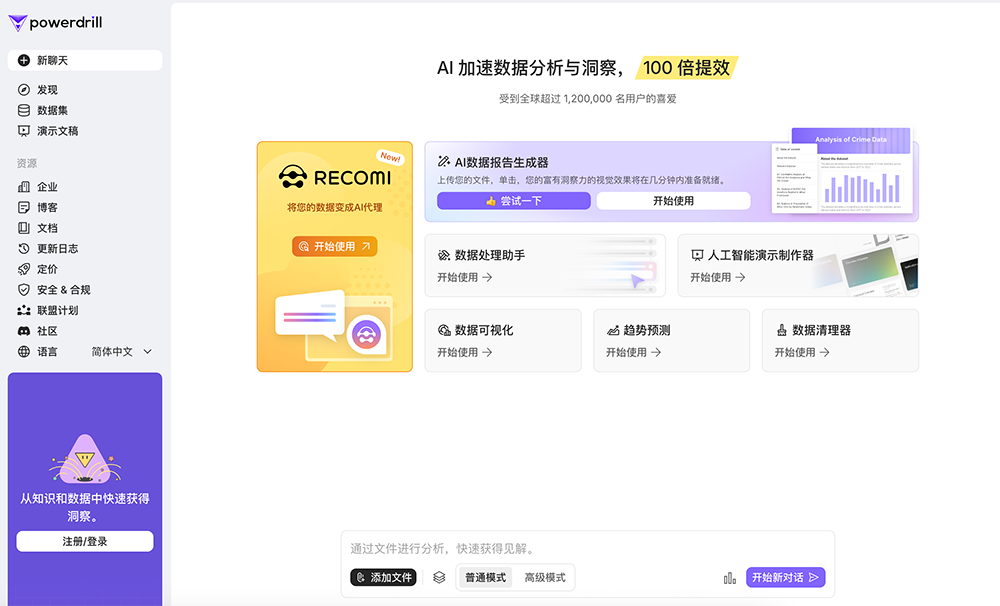Click the 联盟计划 people icon

tap(24, 310)
